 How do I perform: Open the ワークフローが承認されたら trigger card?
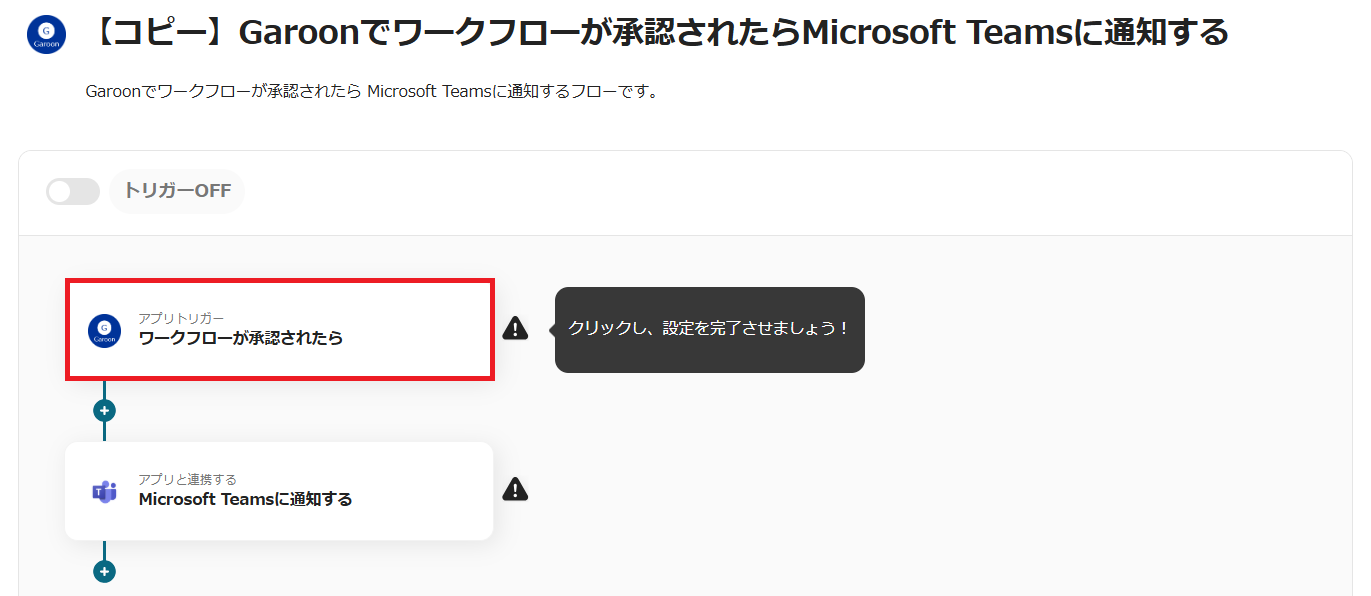280,330
